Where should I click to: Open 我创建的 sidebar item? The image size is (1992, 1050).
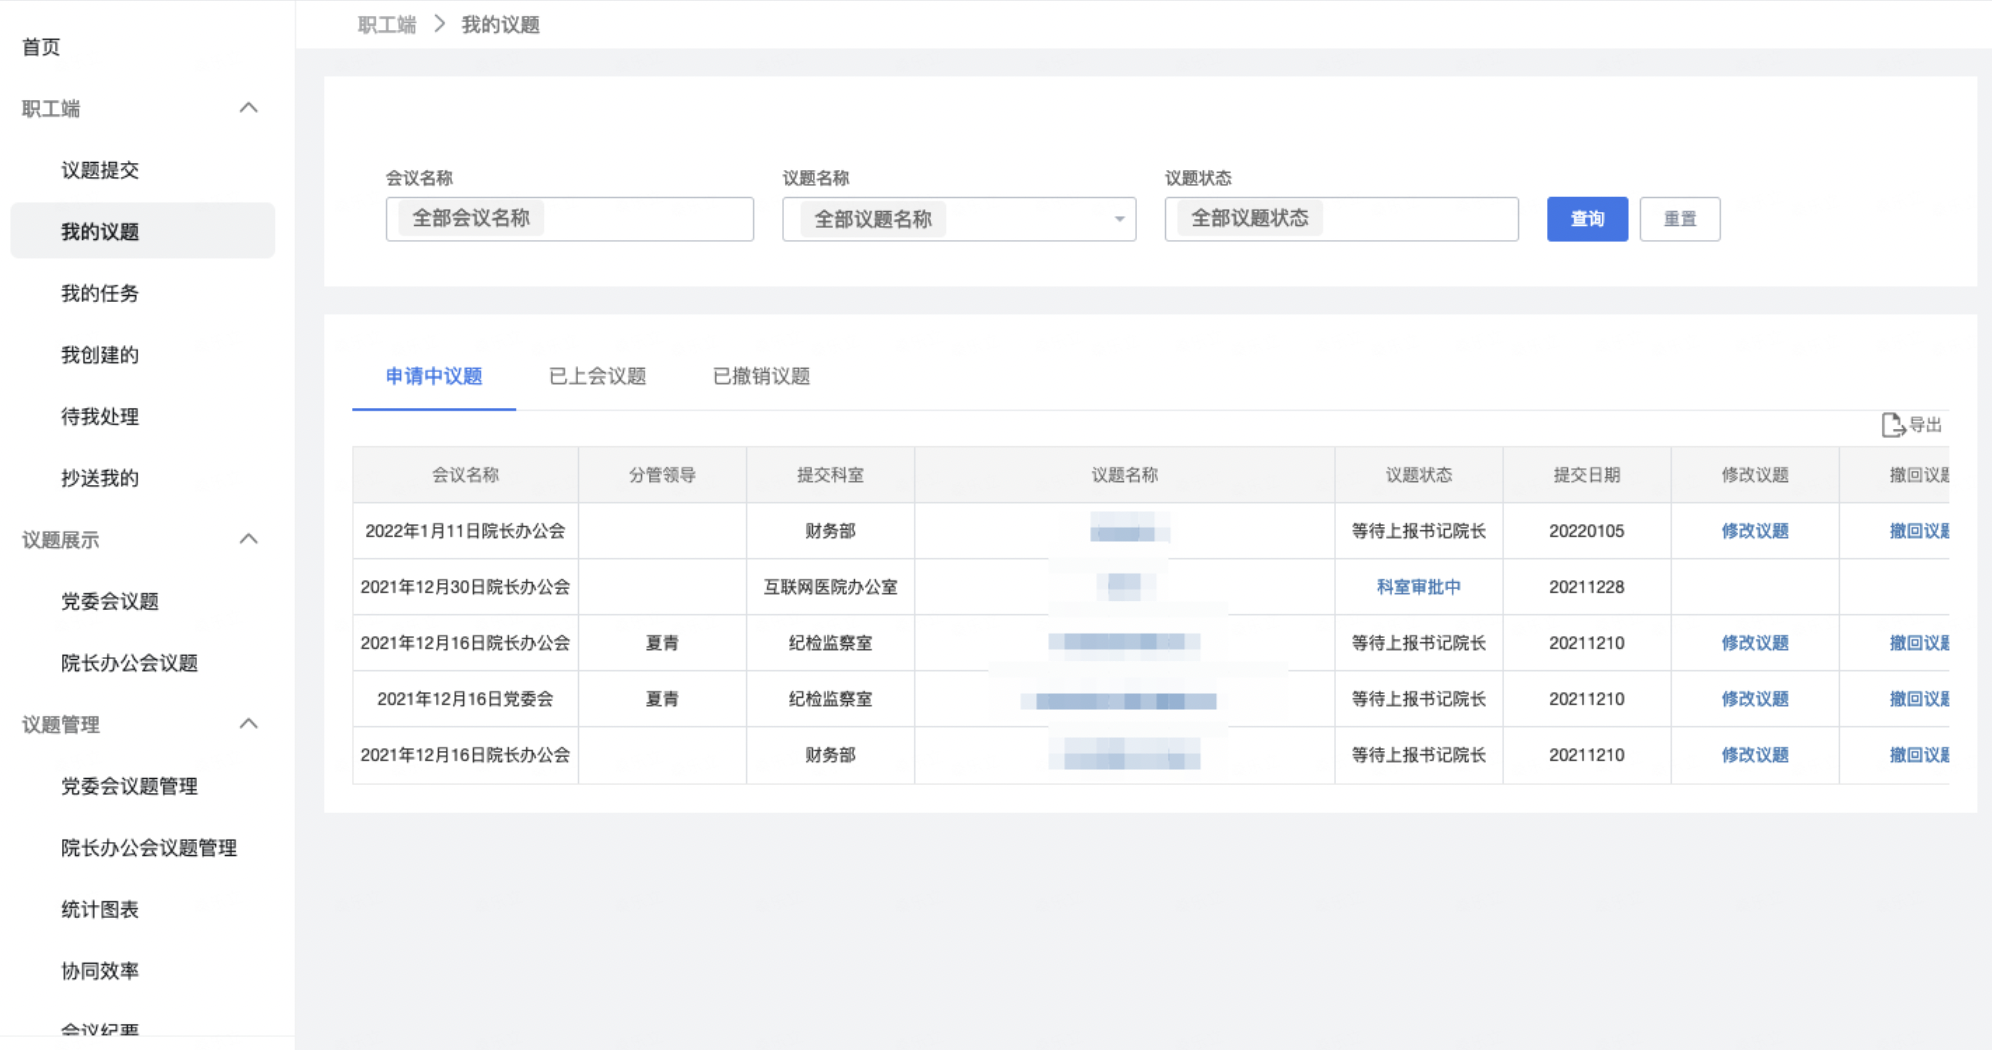(x=100, y=355)
